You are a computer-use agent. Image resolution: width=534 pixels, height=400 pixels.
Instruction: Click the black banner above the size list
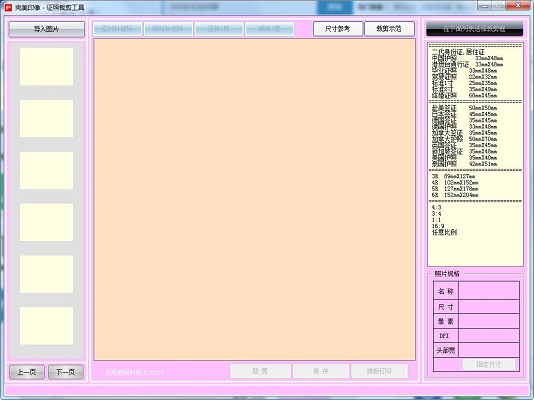click(474, 29)
